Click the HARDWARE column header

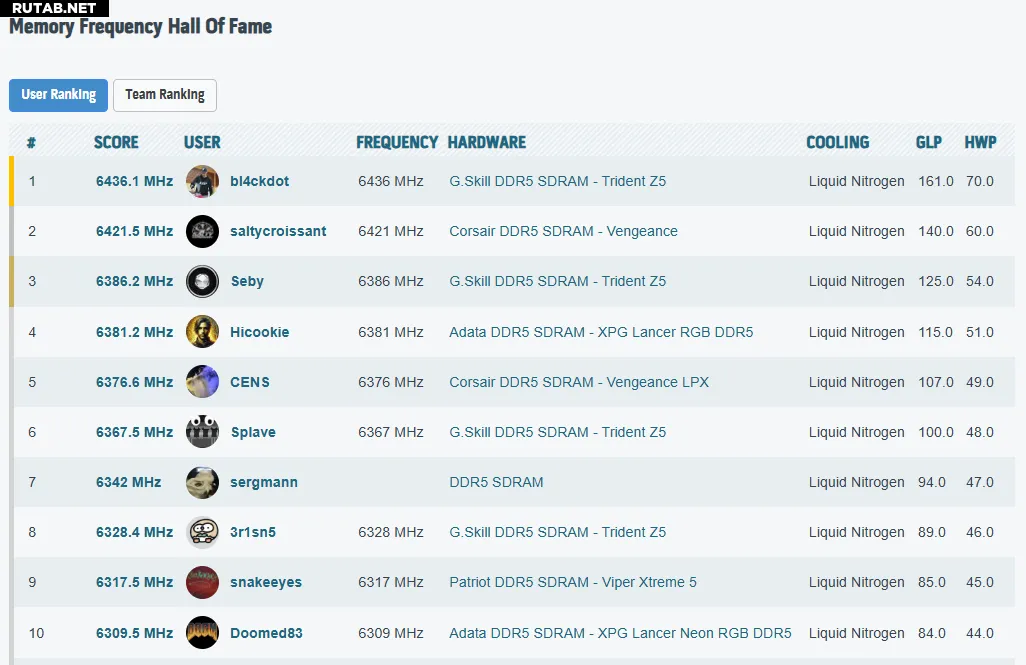pos(487,142)
